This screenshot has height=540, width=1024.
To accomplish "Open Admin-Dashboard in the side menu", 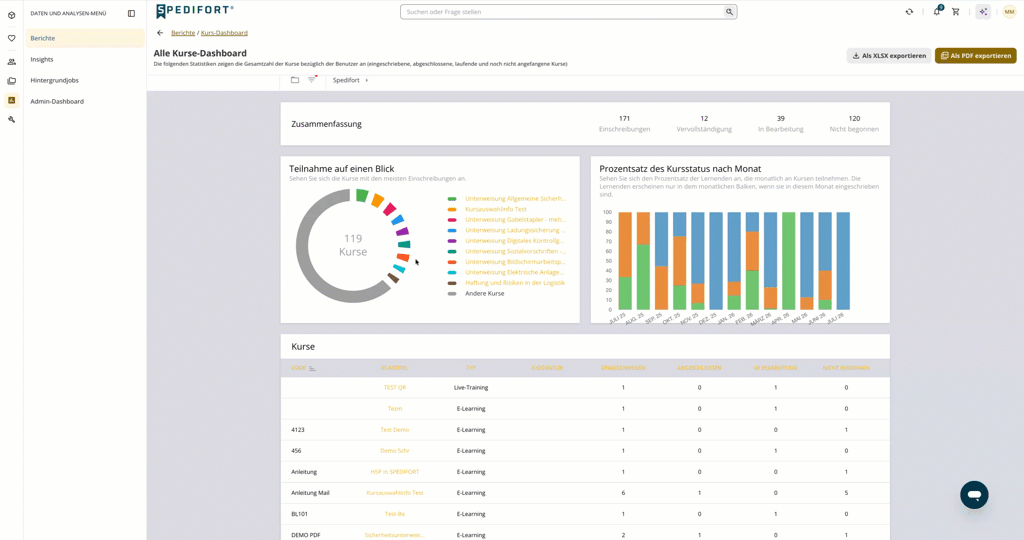I will pos(85,101).
